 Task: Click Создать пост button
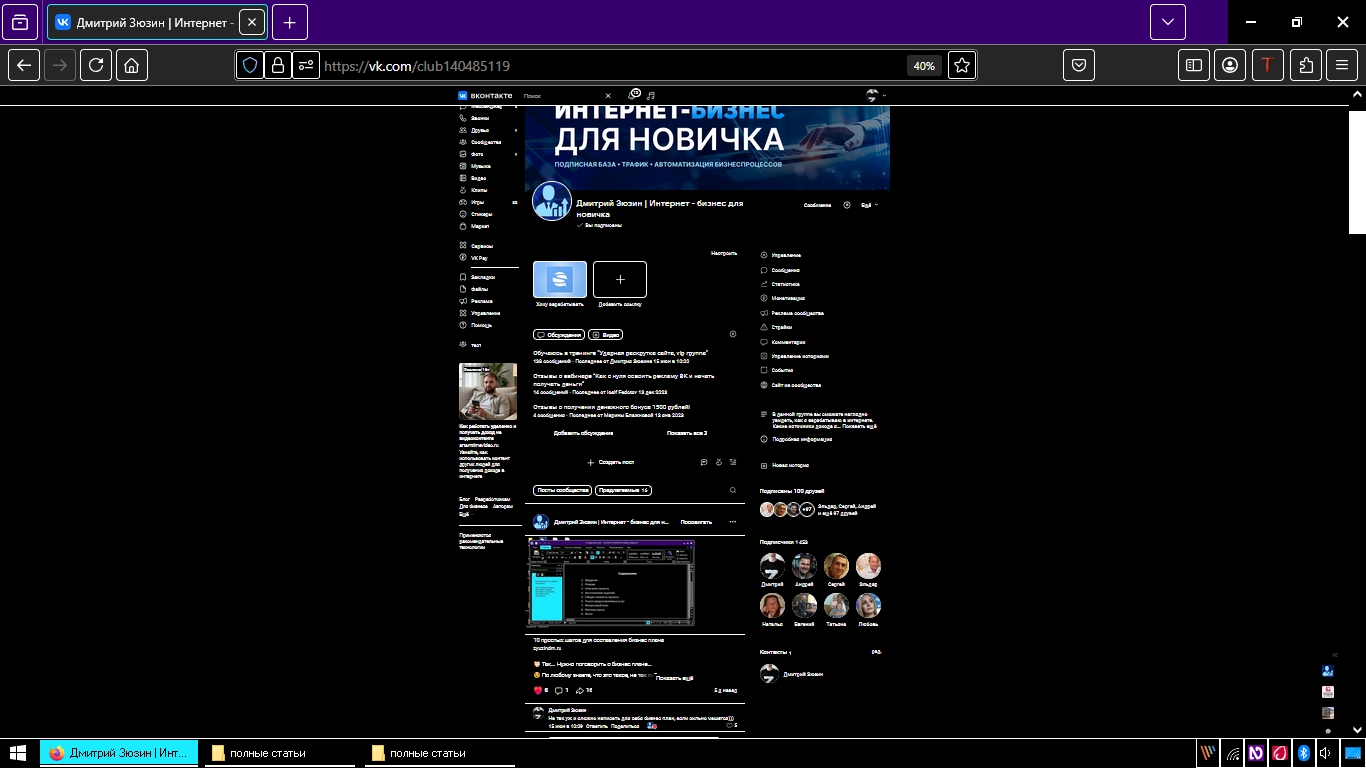(610, 463)
